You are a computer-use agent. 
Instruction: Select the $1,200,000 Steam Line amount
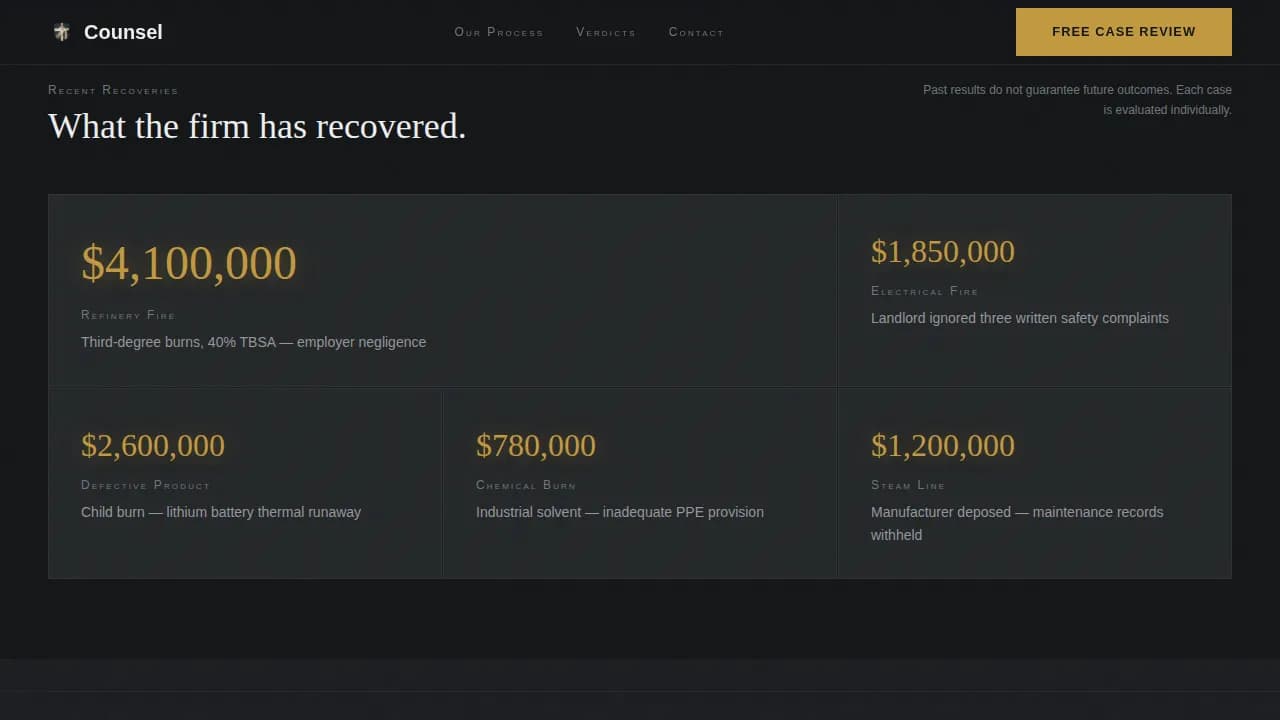pyautogui.click(x=942, y=445)
